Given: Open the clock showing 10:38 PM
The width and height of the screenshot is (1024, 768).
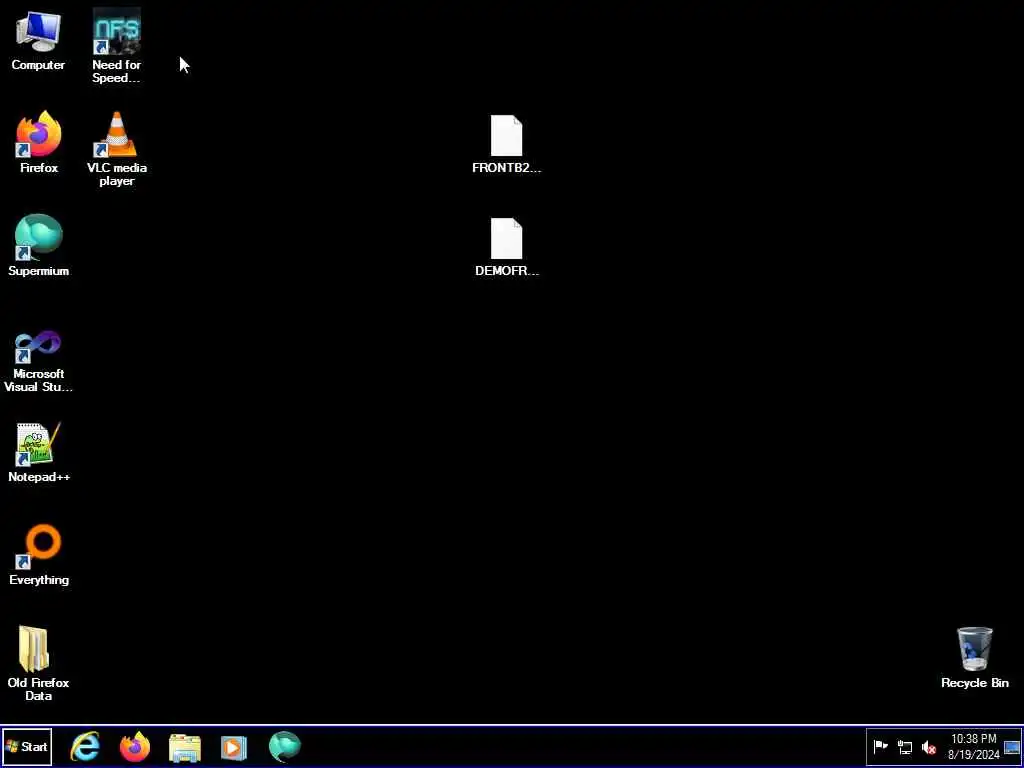Looking at the screenshot, I should point(974,746).
